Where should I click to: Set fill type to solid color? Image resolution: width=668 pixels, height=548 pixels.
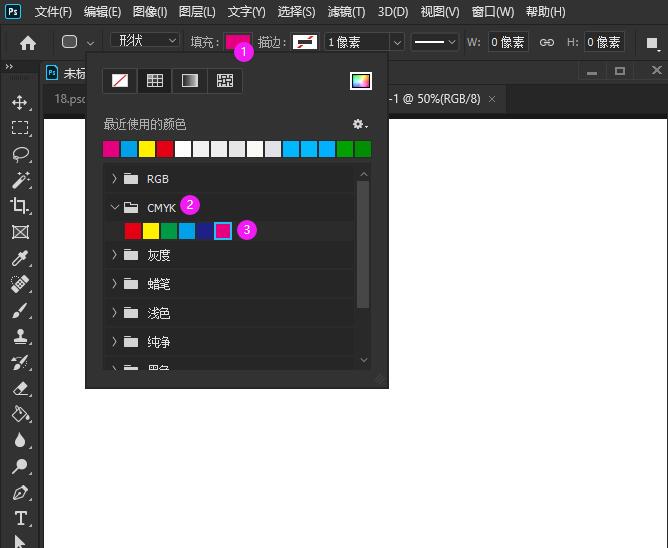coord(155,81)
